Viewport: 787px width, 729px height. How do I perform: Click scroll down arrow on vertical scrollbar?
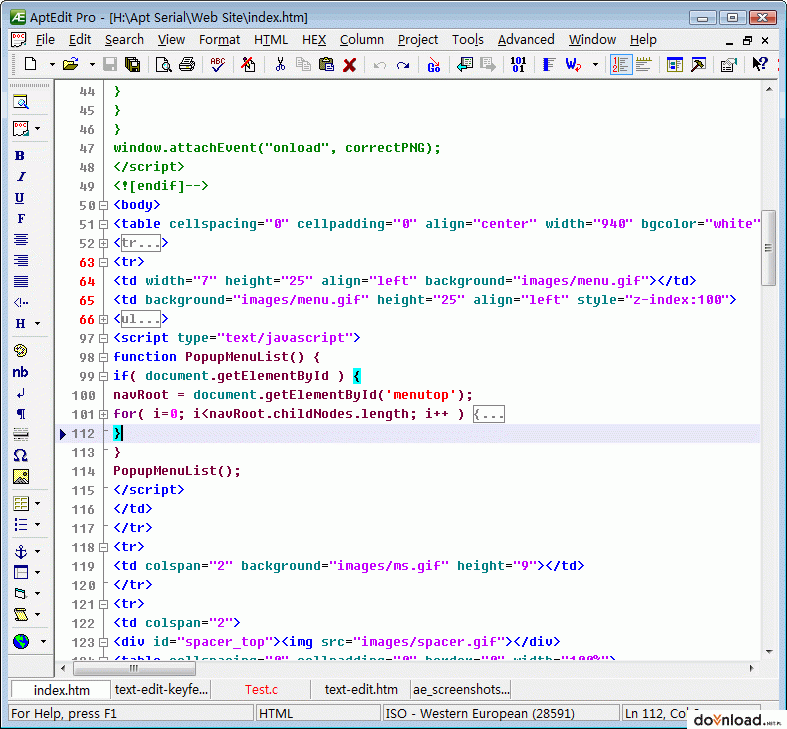click(769, 652)
